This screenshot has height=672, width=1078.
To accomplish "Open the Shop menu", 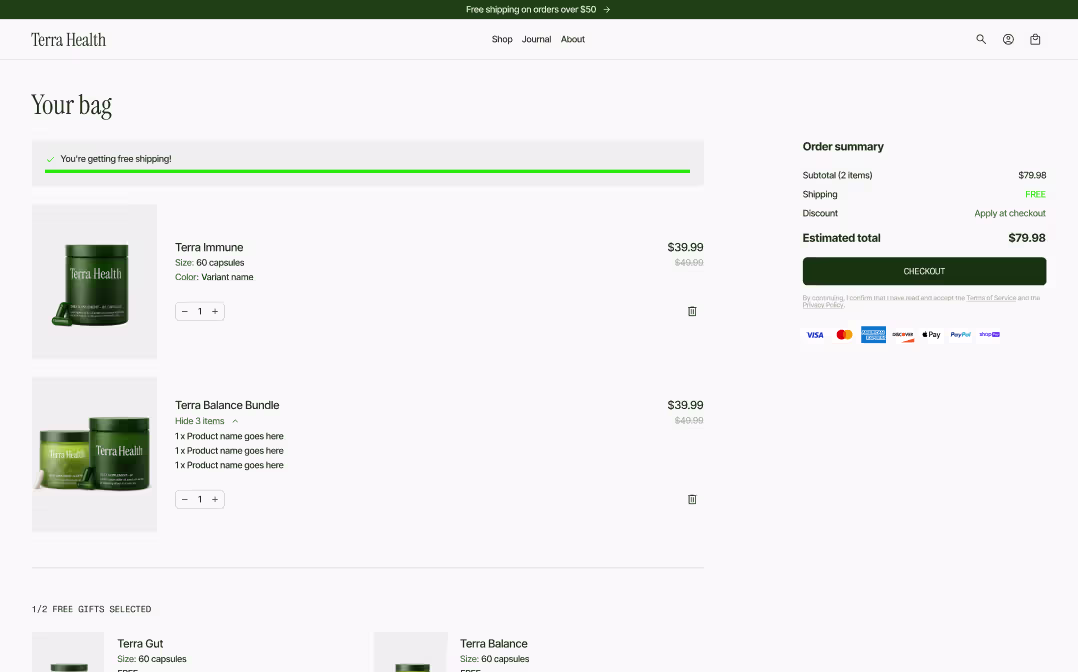I will 501,39.
